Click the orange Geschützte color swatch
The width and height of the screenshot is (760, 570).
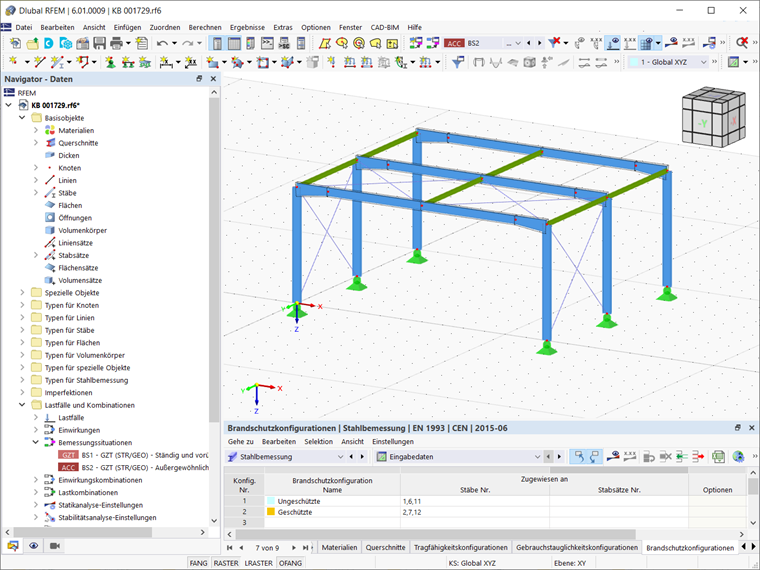click(x=271, y=511)
